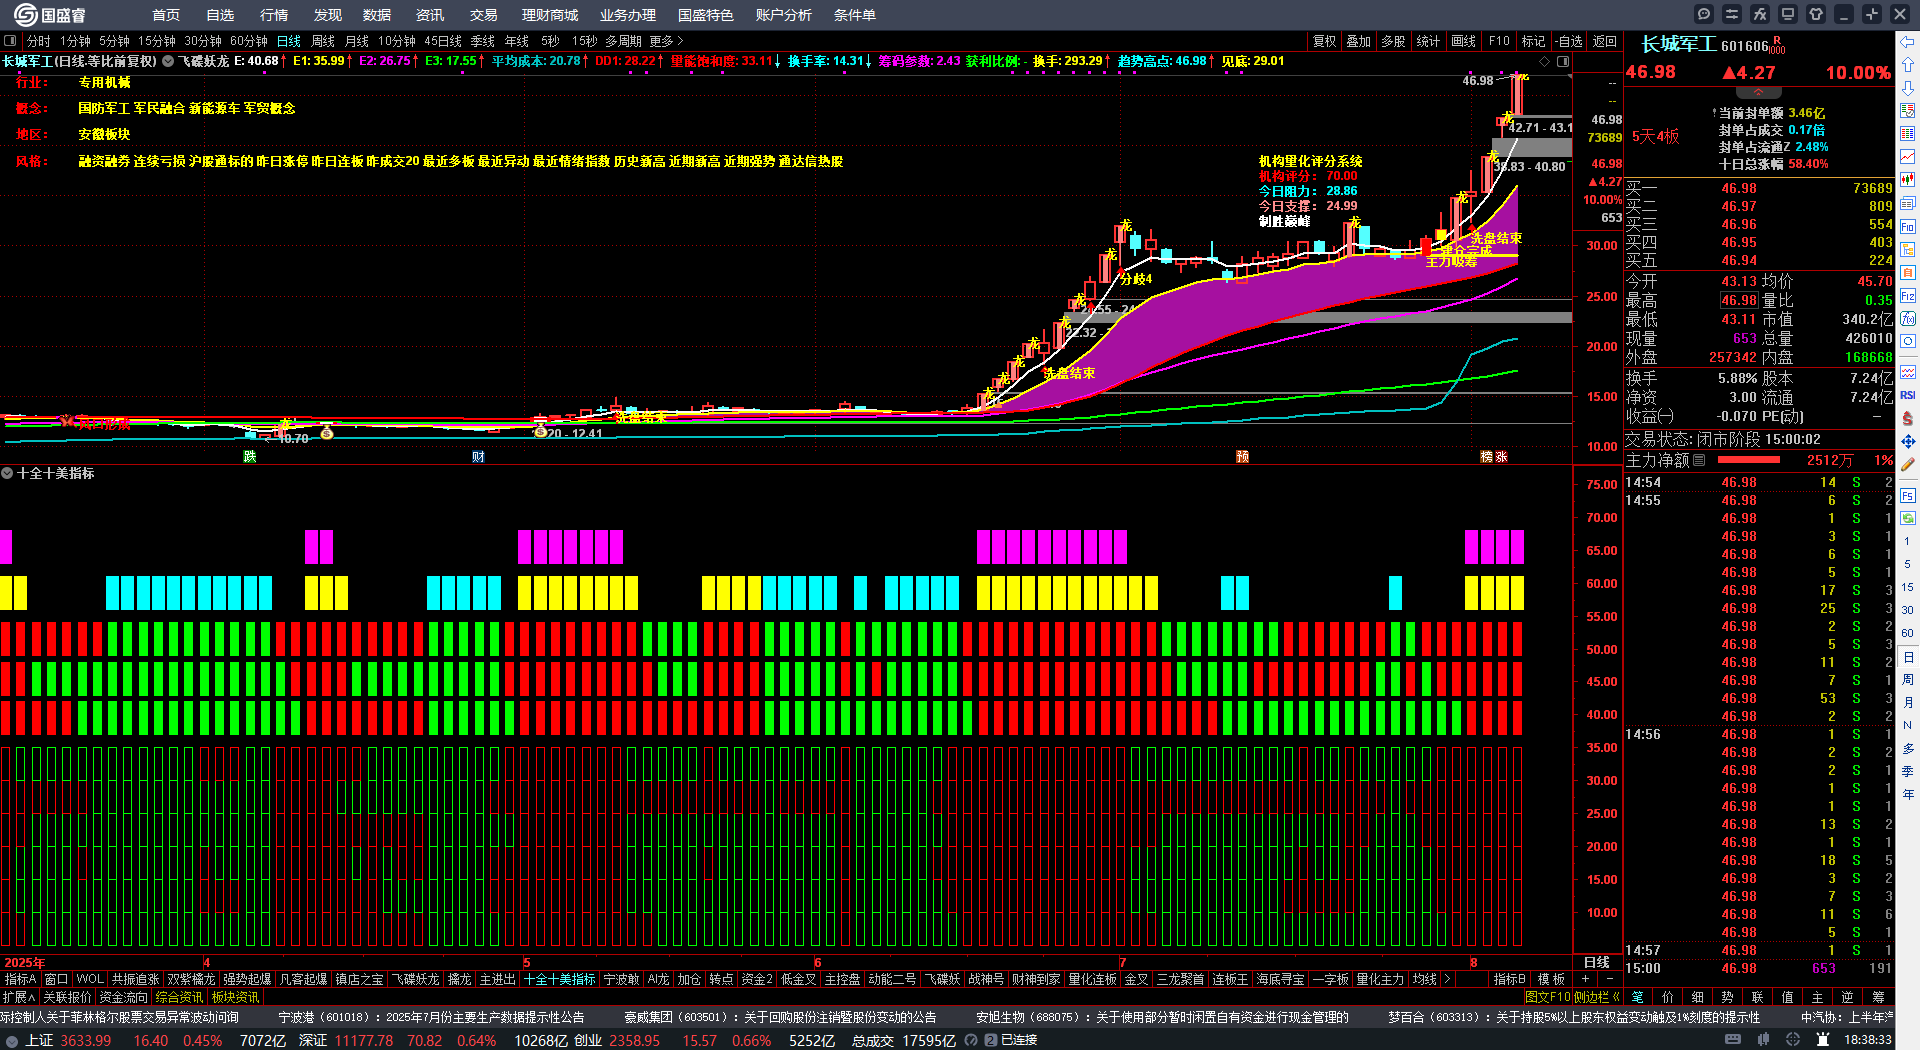Open the 指标B indicator selector
This screenshot has width=1920, height=1050.
click(1509, 979)
